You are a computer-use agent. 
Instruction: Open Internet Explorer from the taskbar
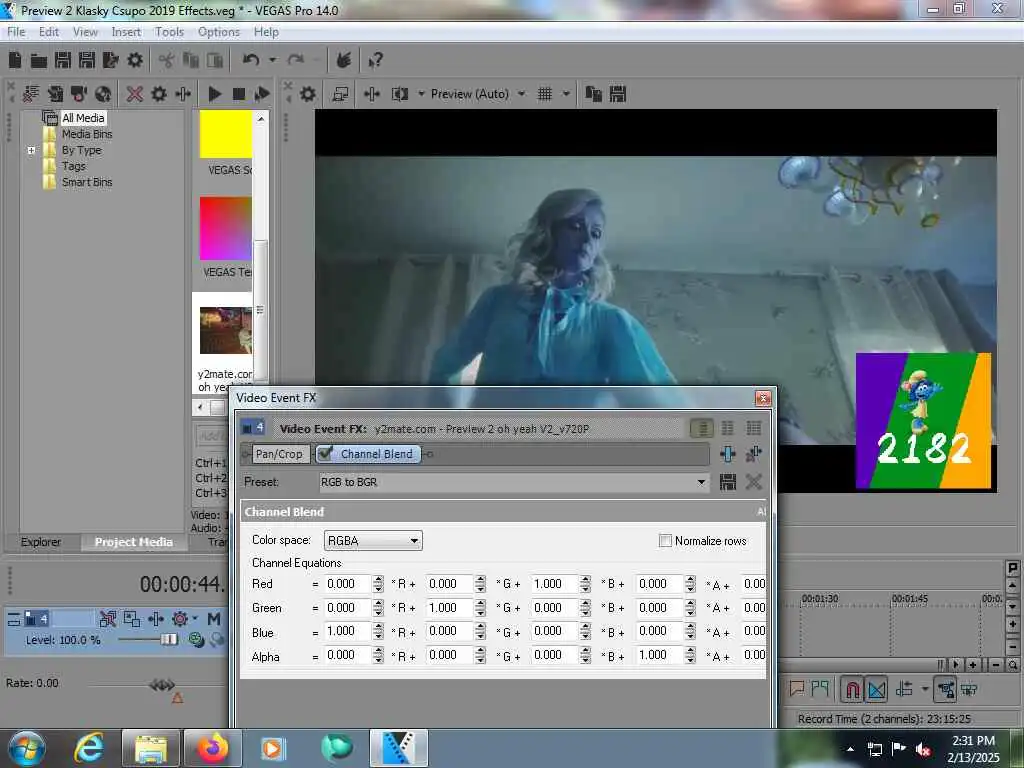[89, 748]
